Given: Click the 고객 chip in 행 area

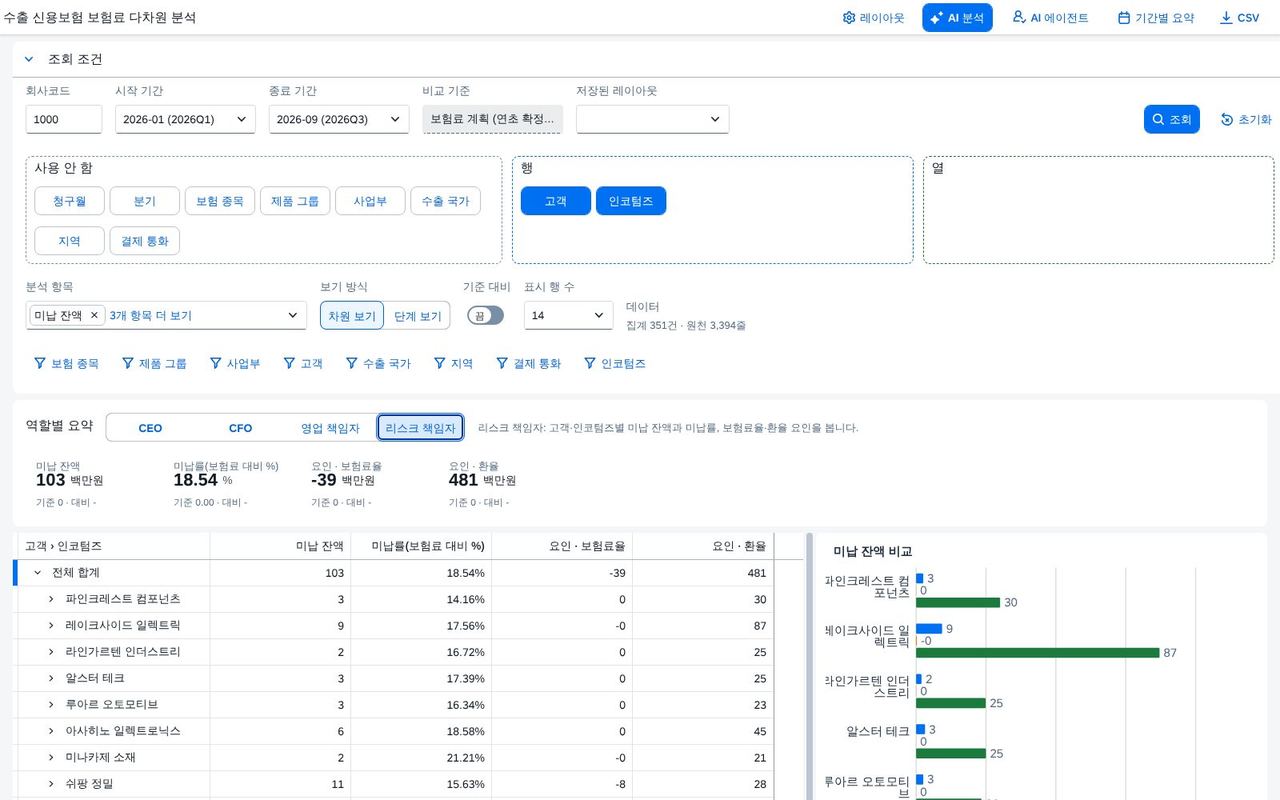Looking at the screenshot, I should tap(555, 201).
